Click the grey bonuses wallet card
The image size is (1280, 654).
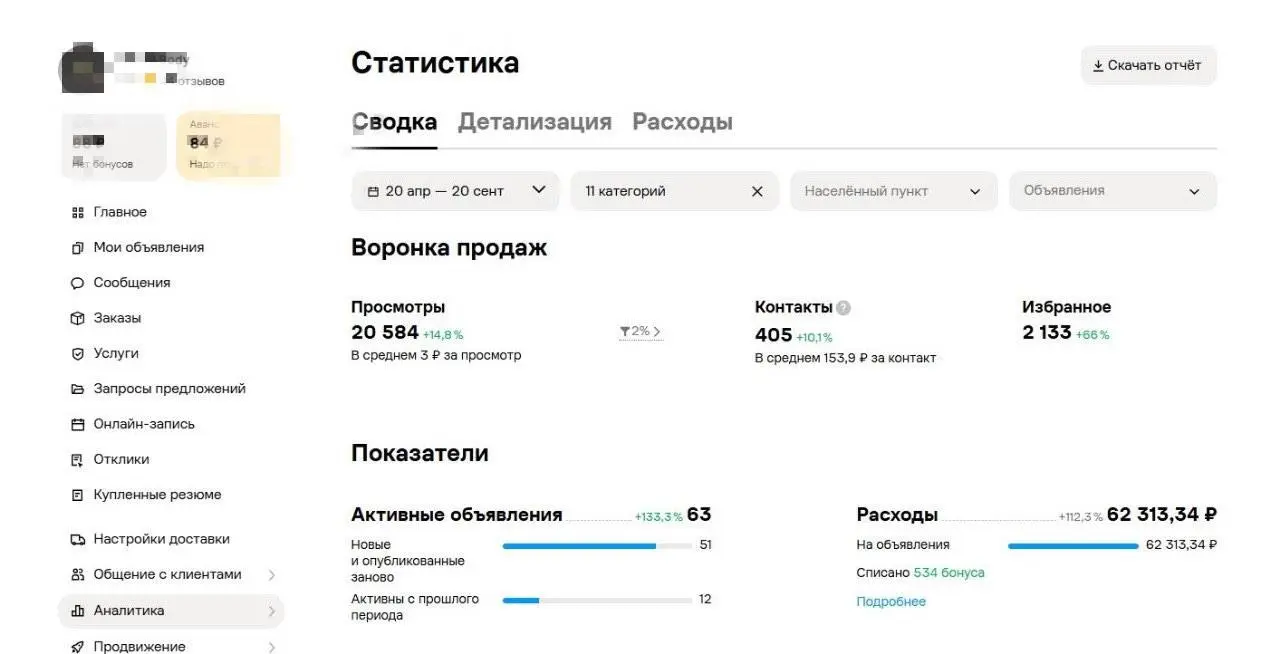pyautogui.click(x=114, y=146)
